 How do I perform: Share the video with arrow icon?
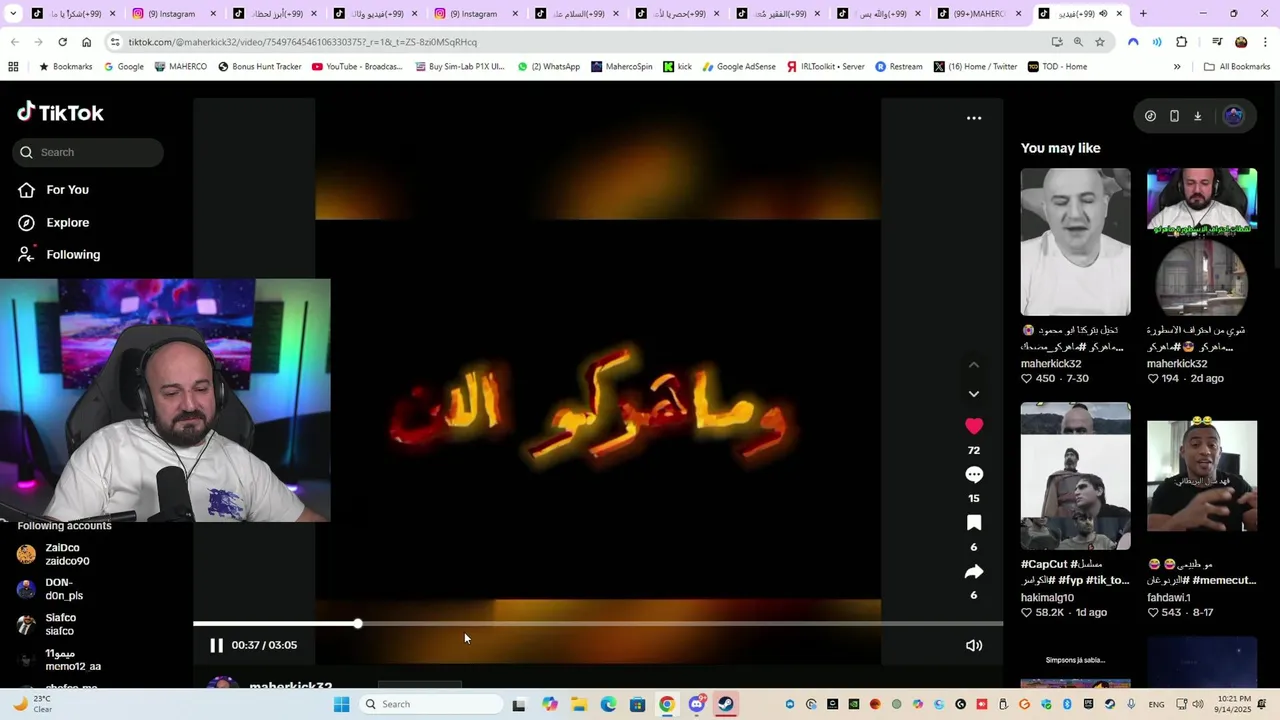pyautogui.click(x=974, y=572)
